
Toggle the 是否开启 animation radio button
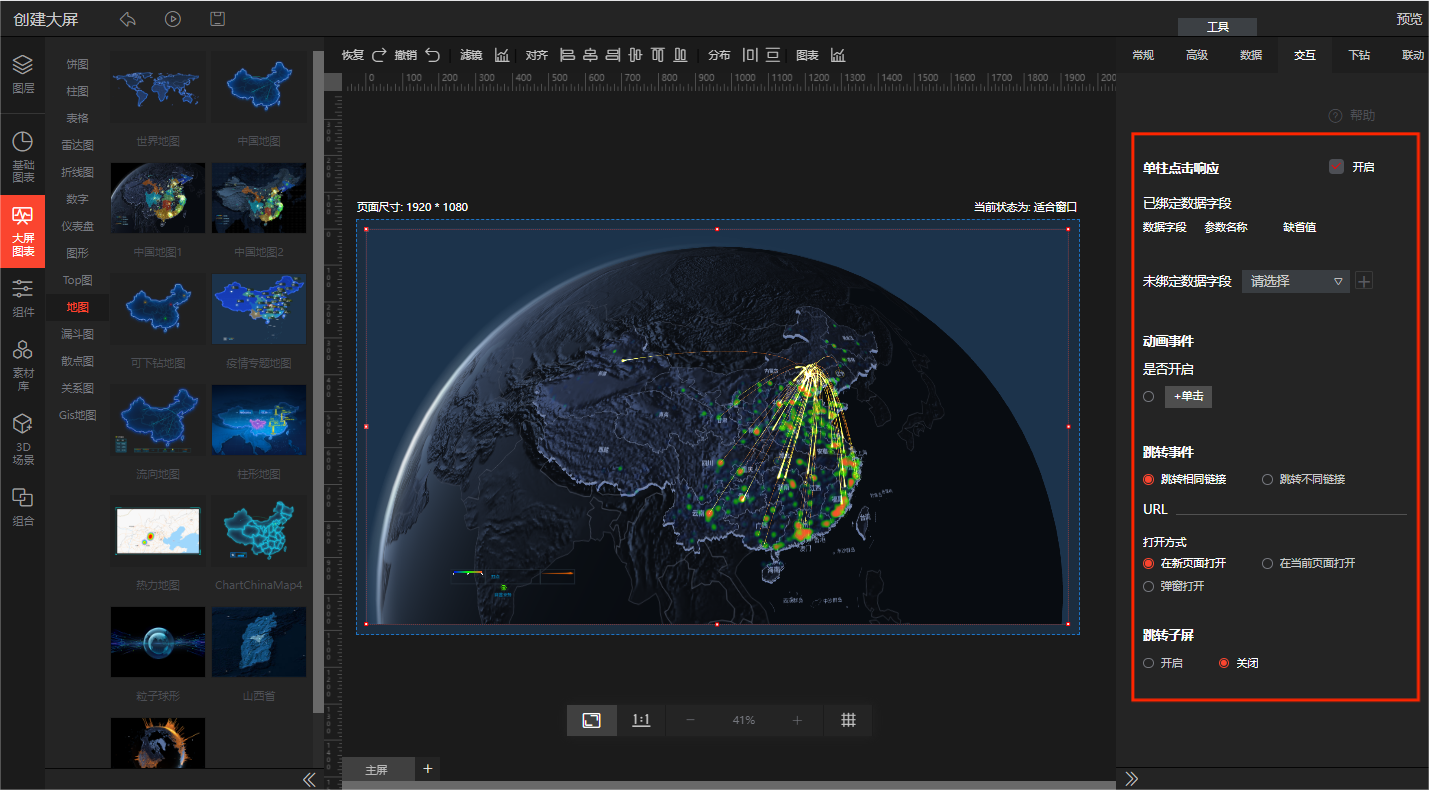point(1149,397)
